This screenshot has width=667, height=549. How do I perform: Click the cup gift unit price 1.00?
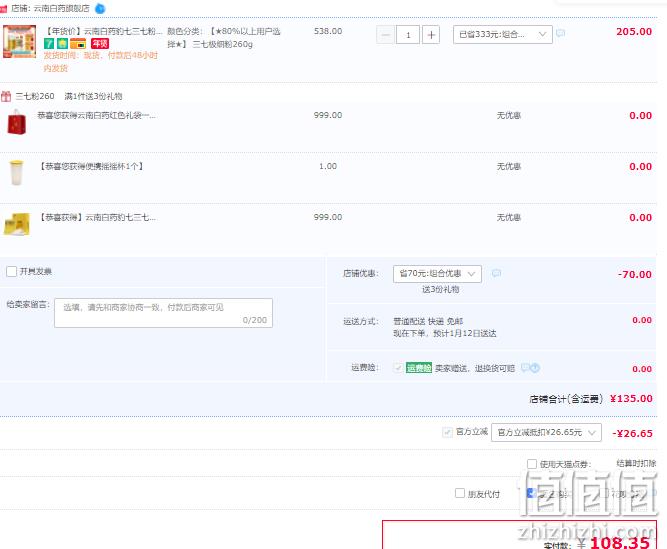click(328, 166)
